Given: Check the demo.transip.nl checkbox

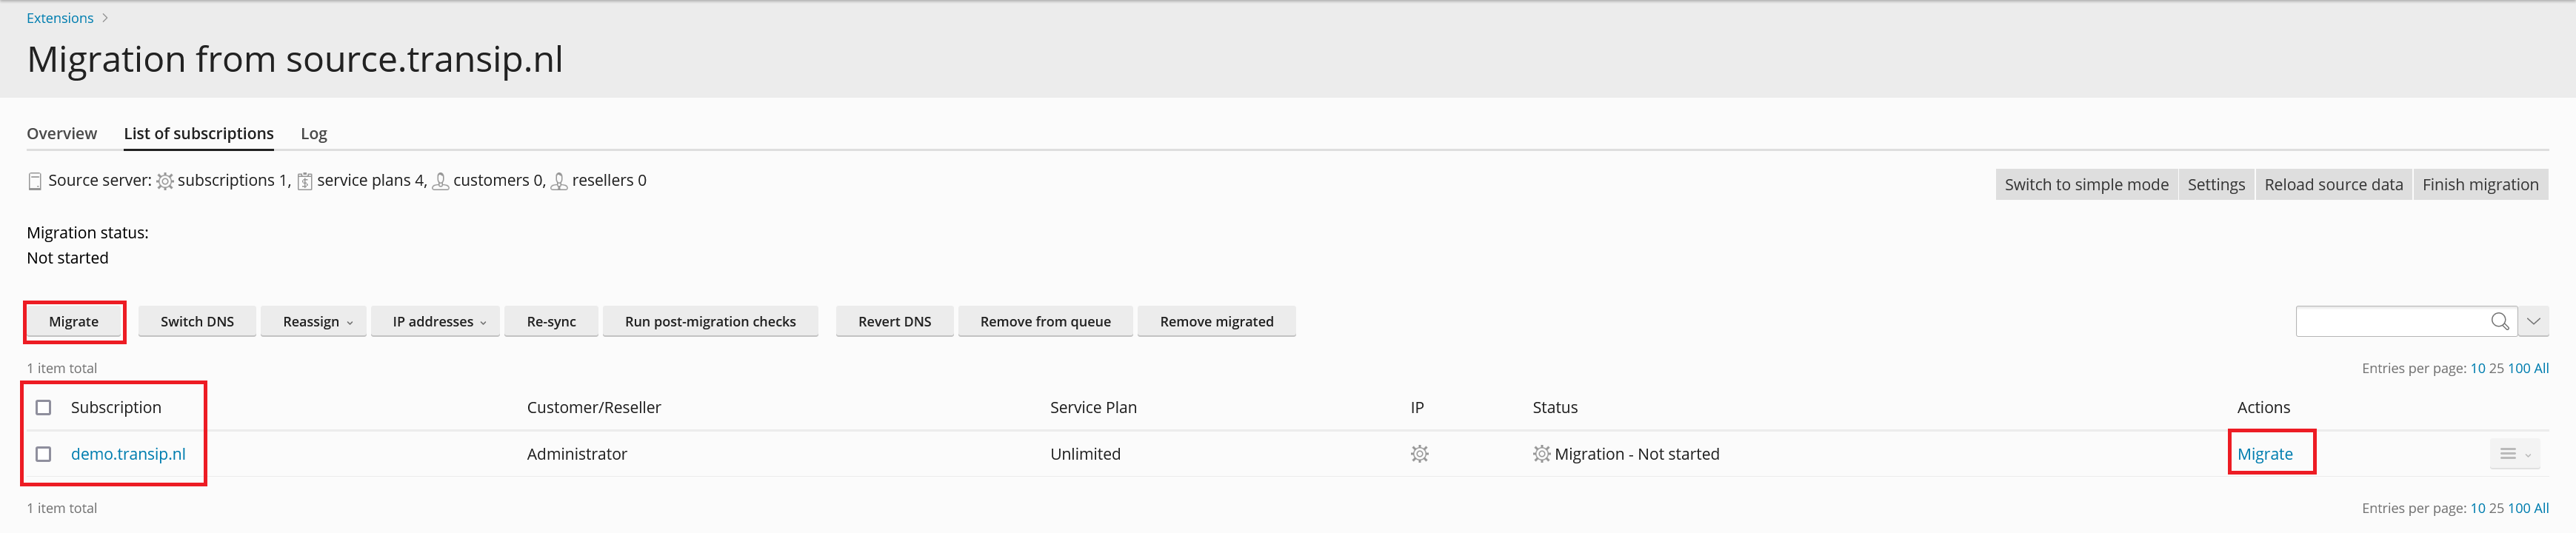Looking at the screenshot, I should pos(43,454).
